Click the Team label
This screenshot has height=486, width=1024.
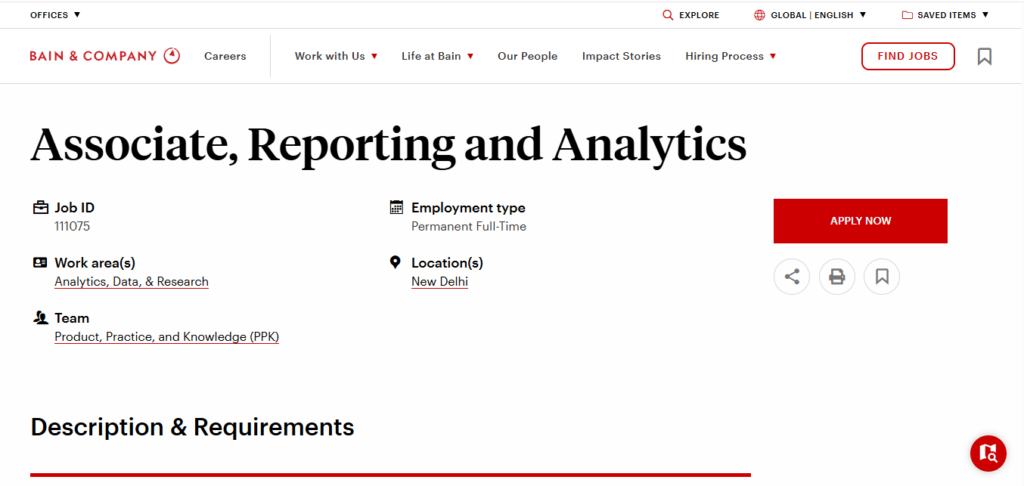coord(72,318)
